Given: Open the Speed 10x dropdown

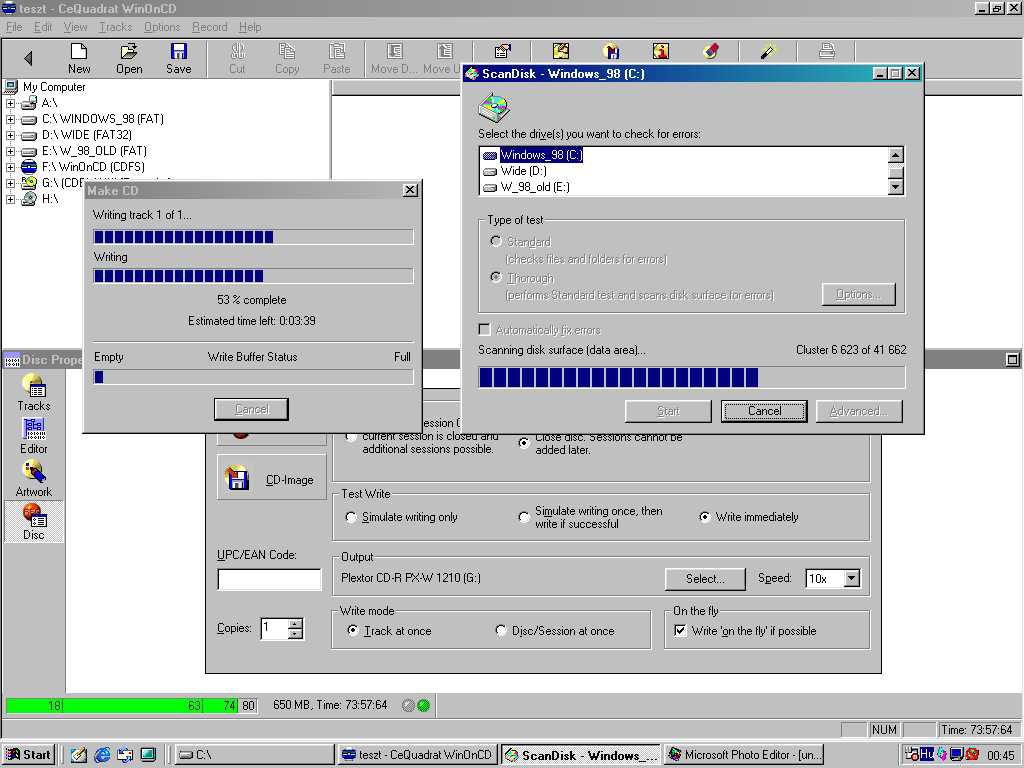Looking at the screenshot, I should pos(852,578).
